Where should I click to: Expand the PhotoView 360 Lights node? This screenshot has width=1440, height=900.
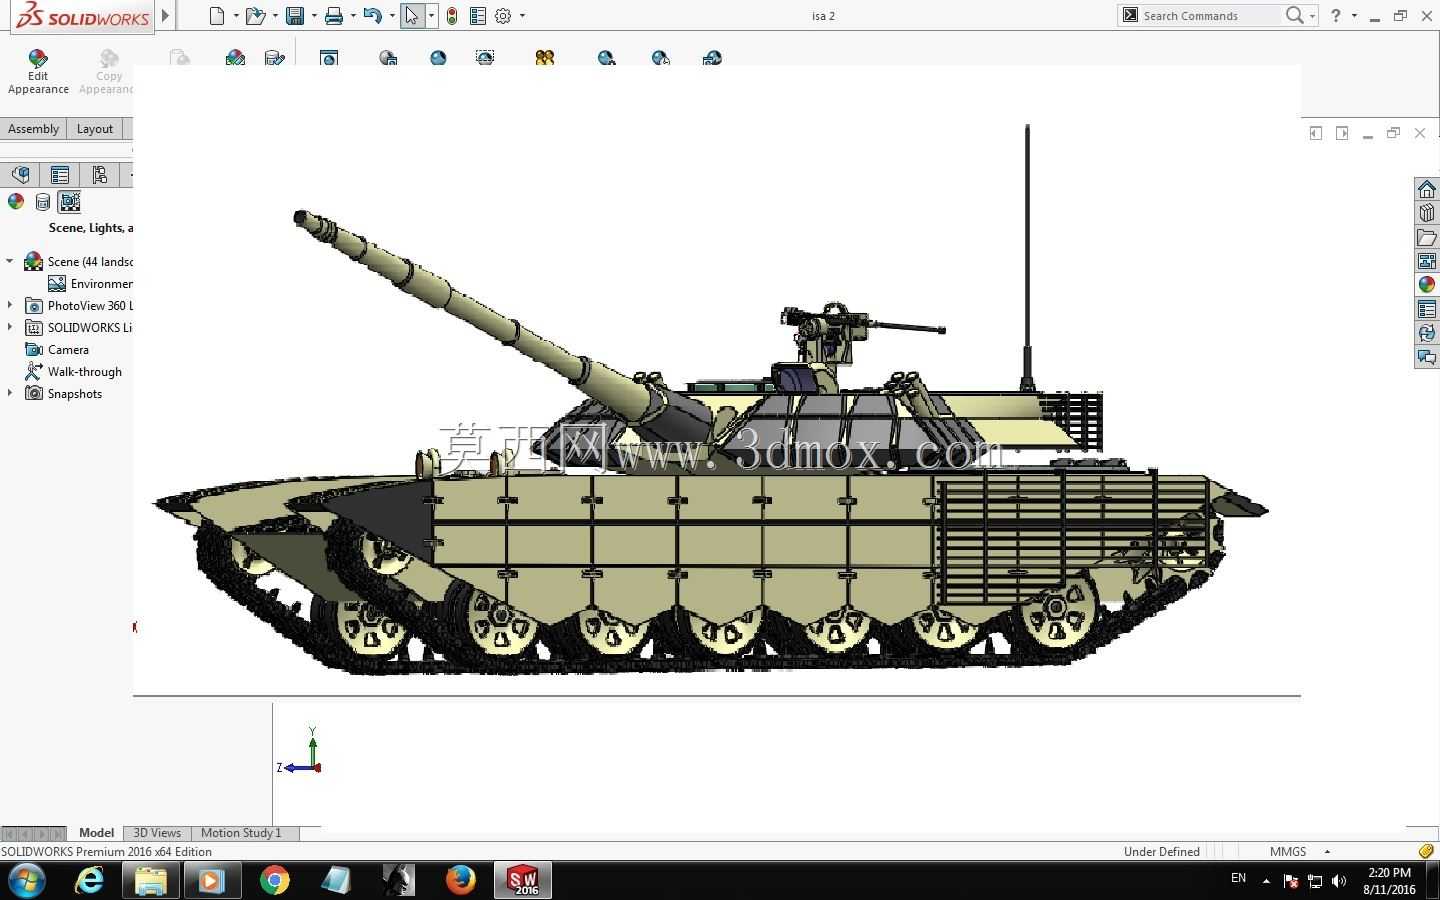10,305
